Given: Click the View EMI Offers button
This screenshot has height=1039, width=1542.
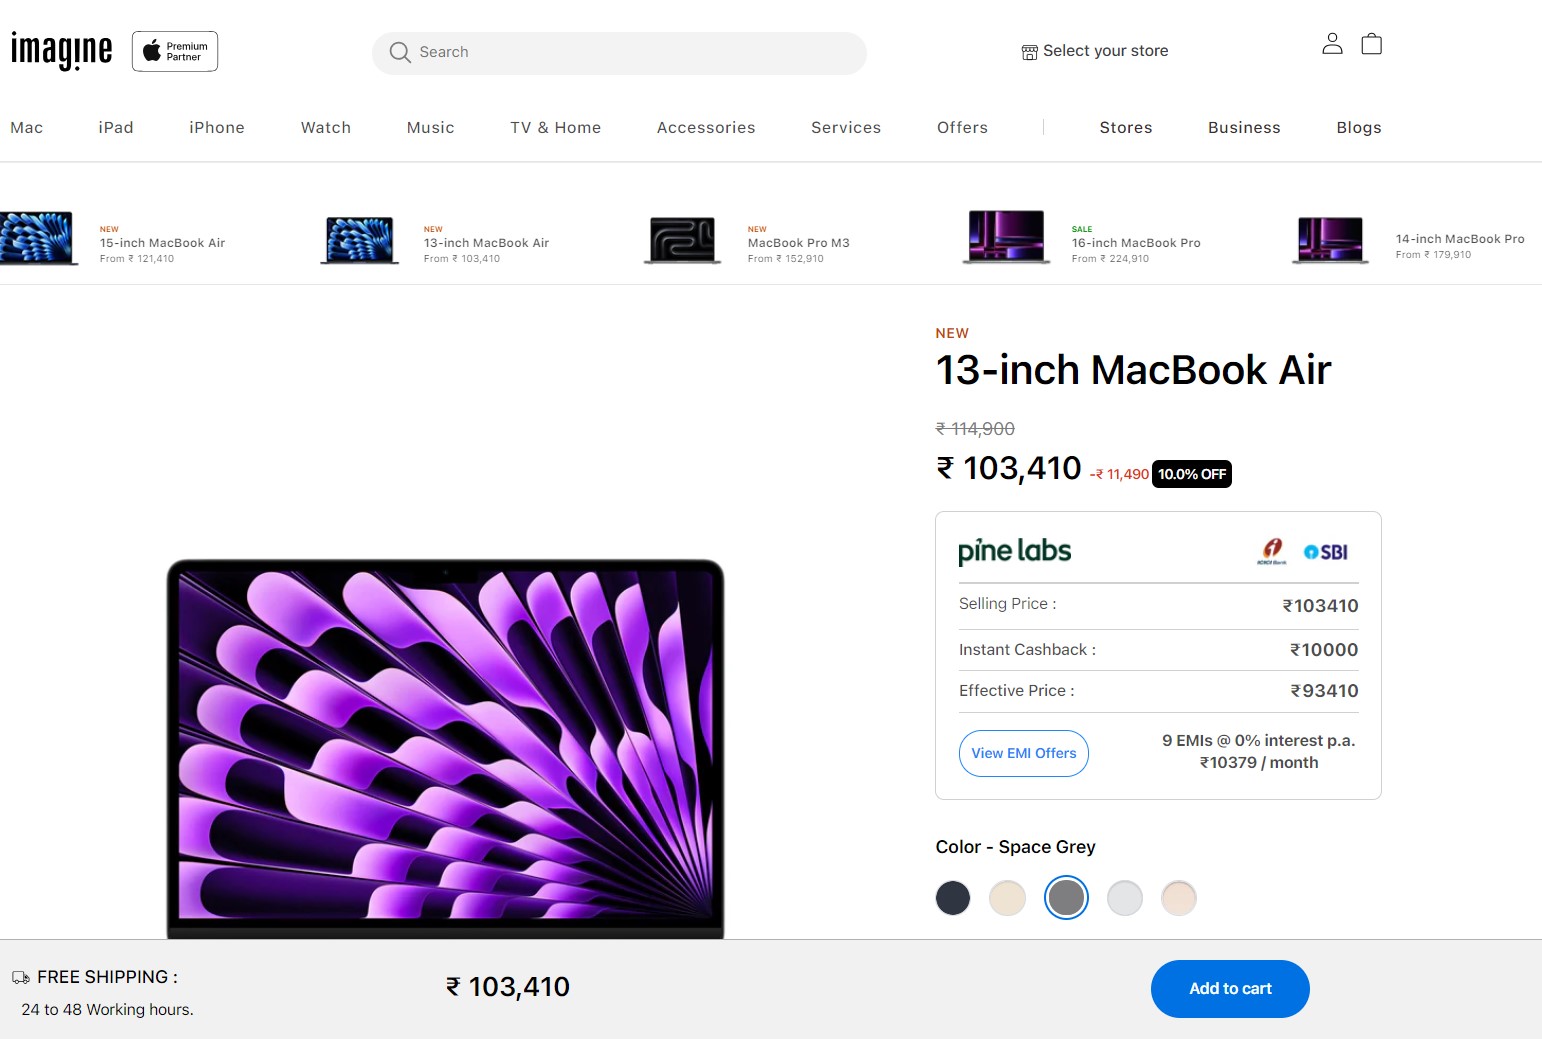Looking at the screenshot, I should [1023, 753].
